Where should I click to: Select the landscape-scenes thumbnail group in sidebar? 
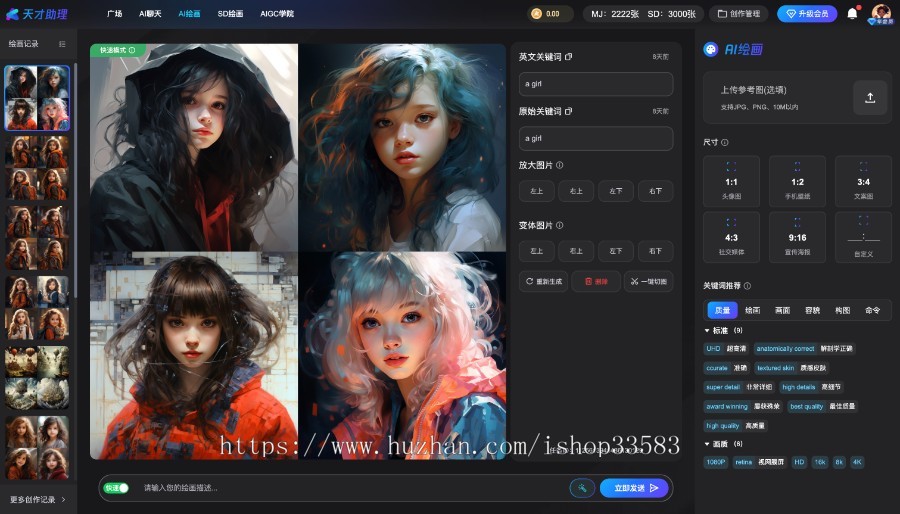(37, 377)
